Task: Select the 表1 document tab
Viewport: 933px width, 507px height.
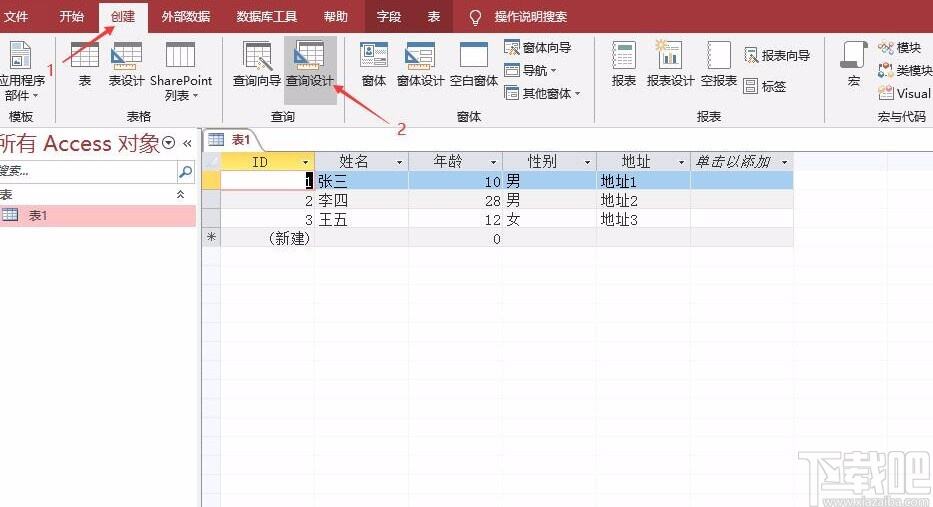Action: pos(232,140)
